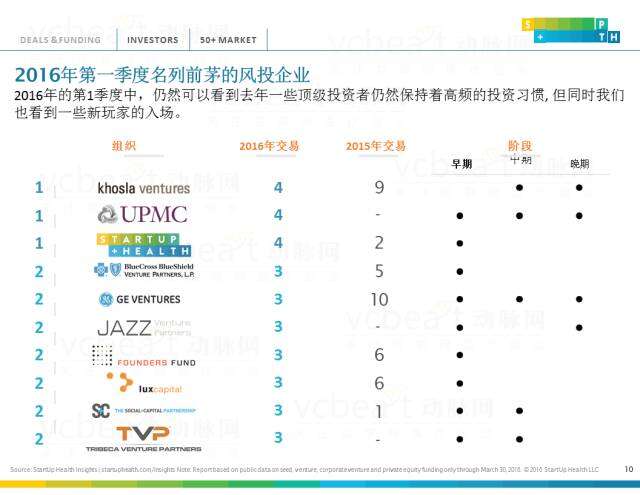Open the DEALS & FUNDING tab

pyautogui.click(x=60, y=40)
